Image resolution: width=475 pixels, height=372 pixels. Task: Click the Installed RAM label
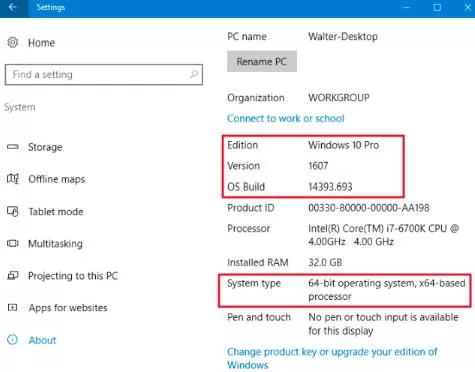pos(258,262)
